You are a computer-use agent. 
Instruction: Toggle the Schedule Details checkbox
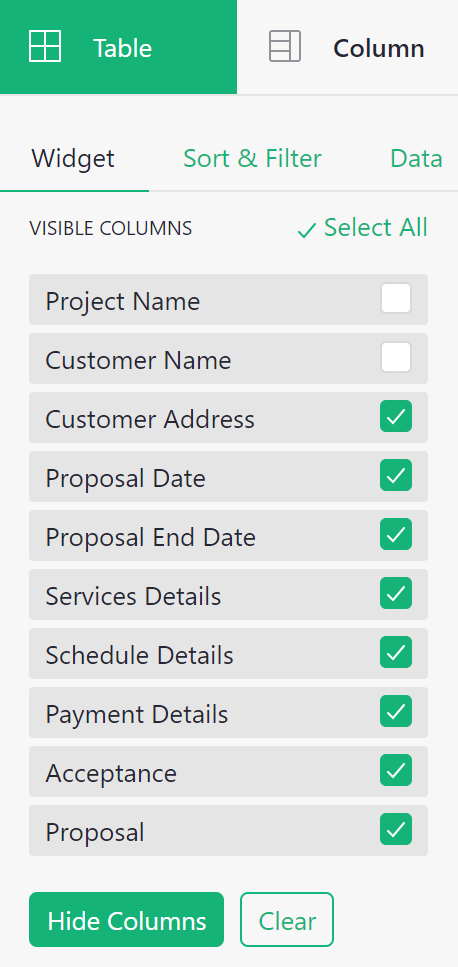(396, 652)
